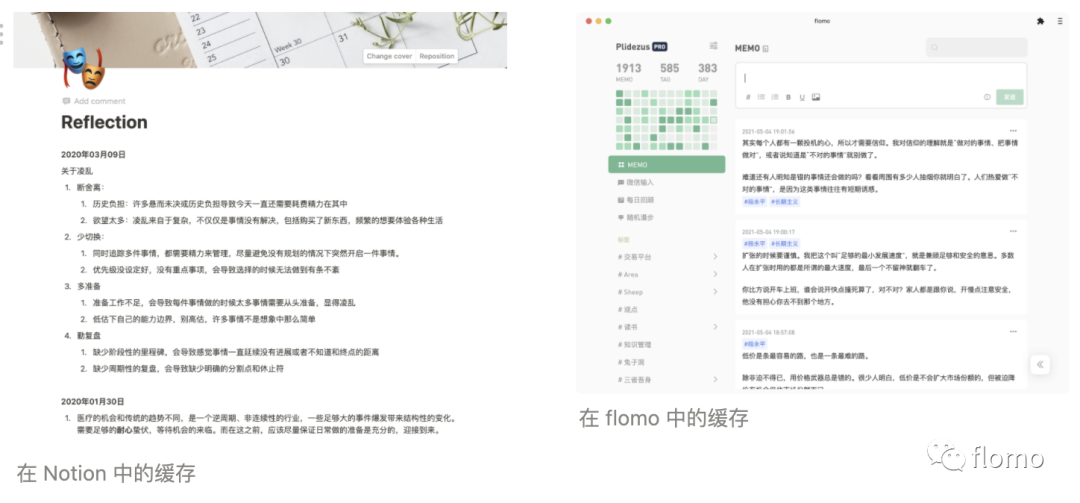
Task: Insert a numbered list in memo editor
Action: [775, 97]
